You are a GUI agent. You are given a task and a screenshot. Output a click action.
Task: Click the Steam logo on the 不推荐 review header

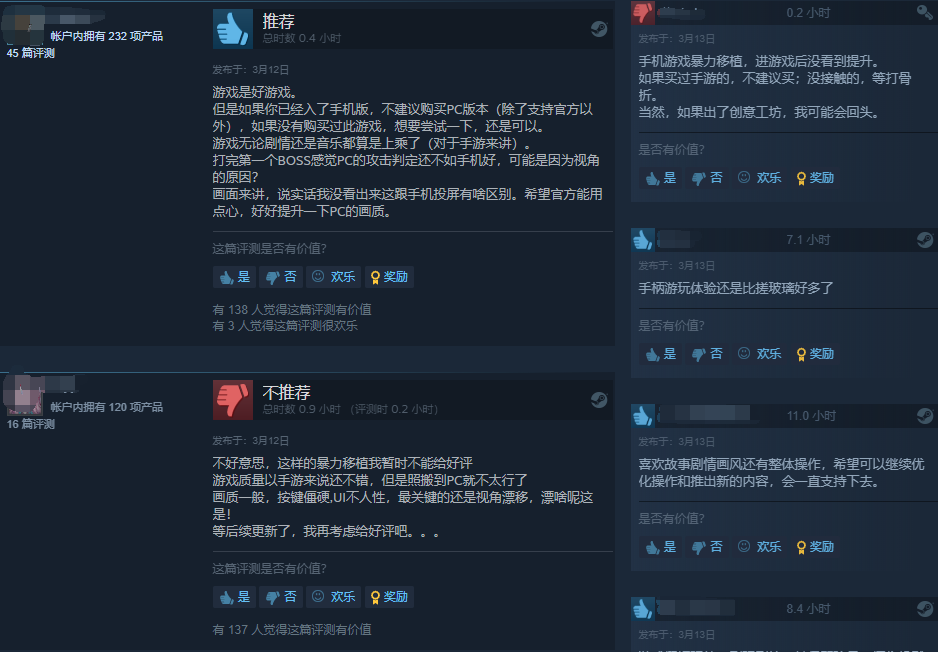coord(599,400)
